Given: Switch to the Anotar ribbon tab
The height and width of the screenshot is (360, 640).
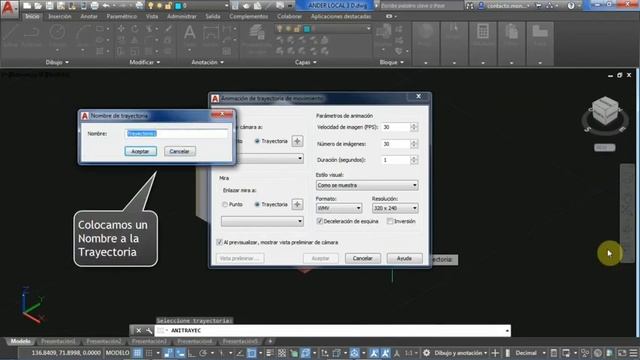Looking at the screenshot, I should [x=89, y=17].
